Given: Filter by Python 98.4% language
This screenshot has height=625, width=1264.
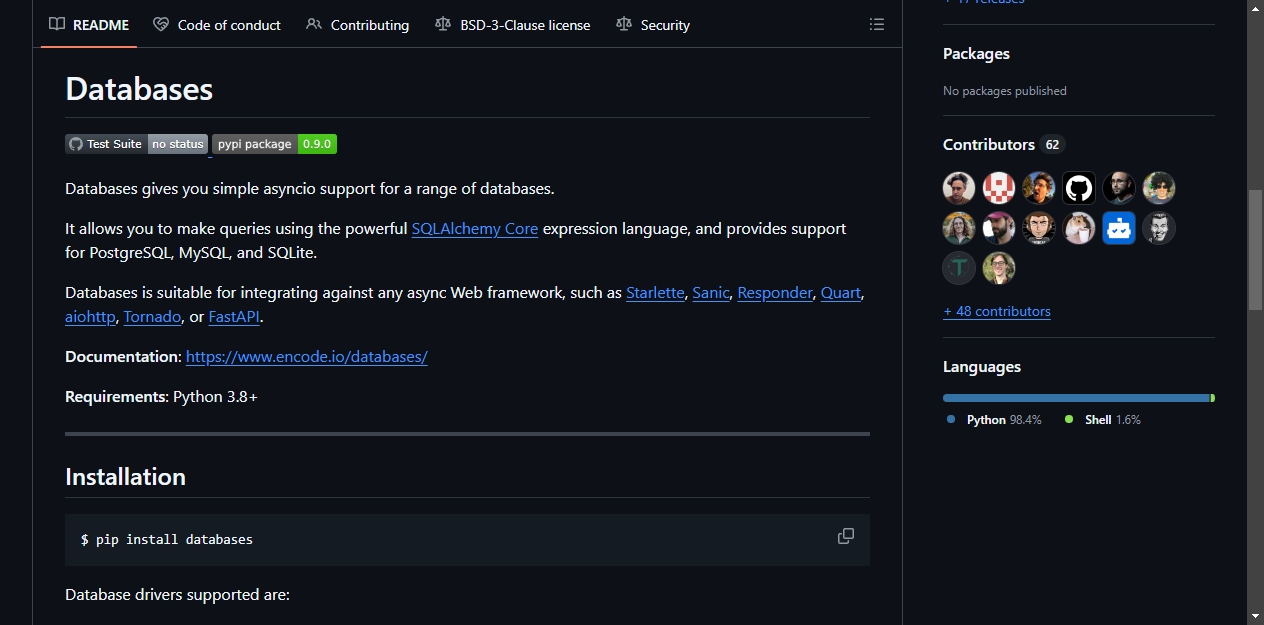Looking at the screenshot, I should click(x=994, y=420).
